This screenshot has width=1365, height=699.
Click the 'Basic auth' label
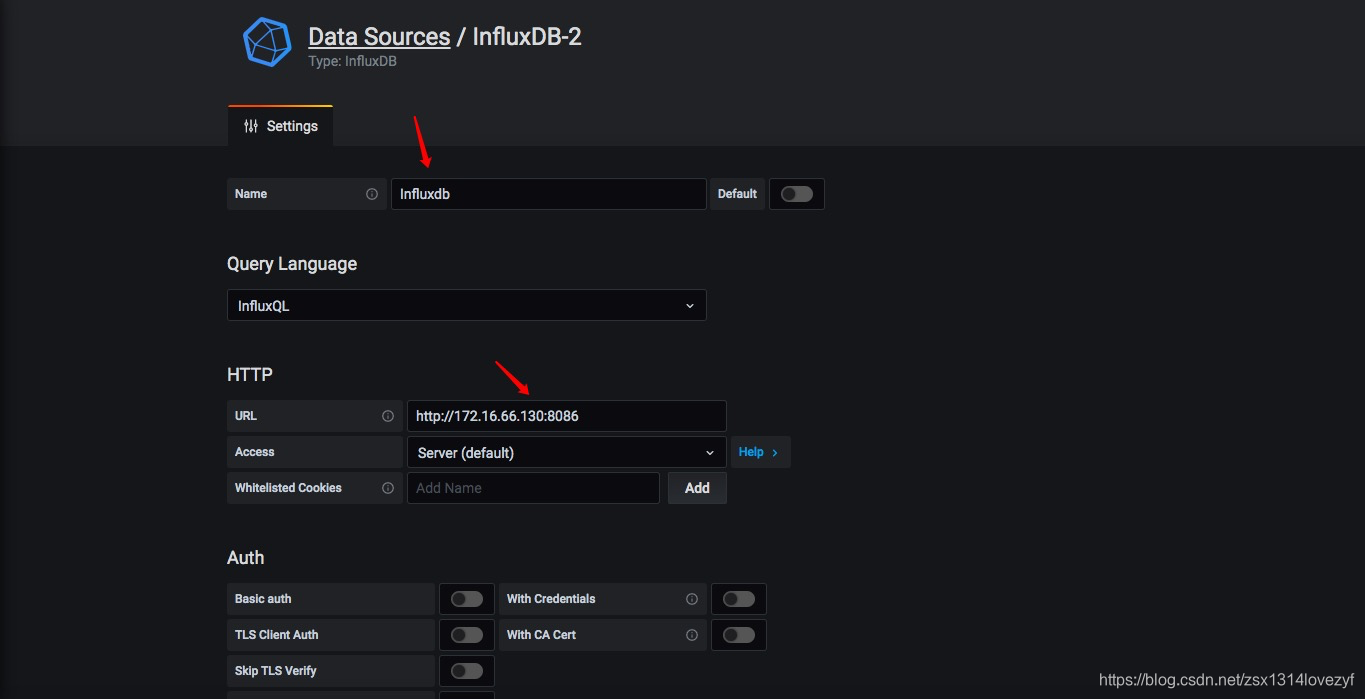pyautogui.click(x=263, y=599)
